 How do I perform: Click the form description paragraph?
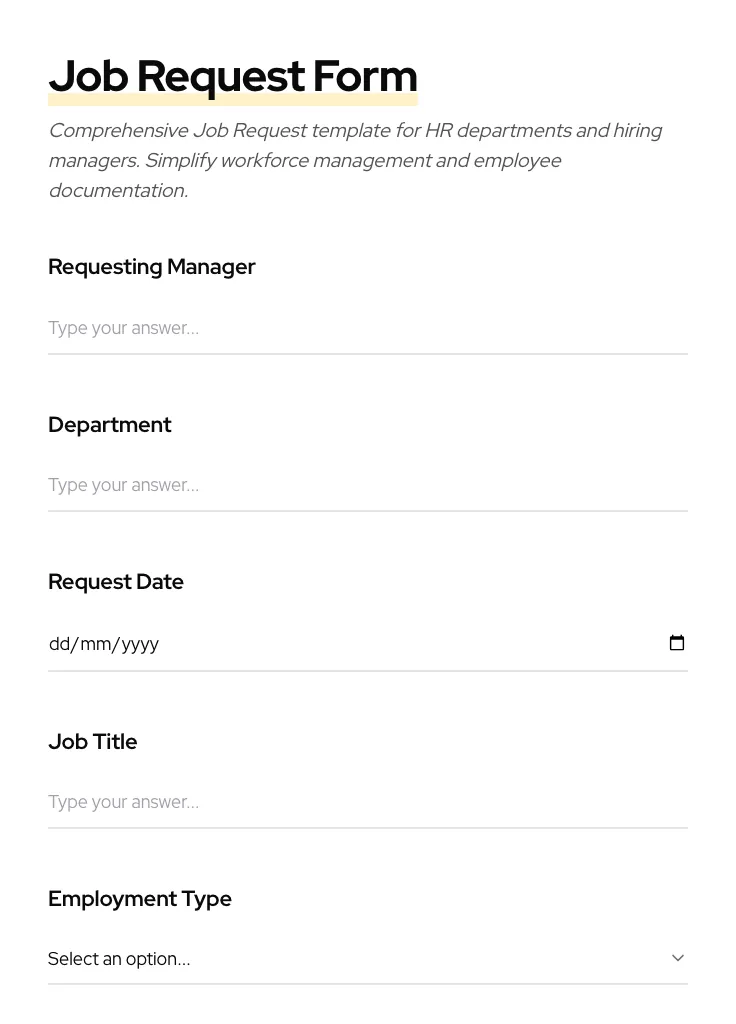(x=355, y=160)
